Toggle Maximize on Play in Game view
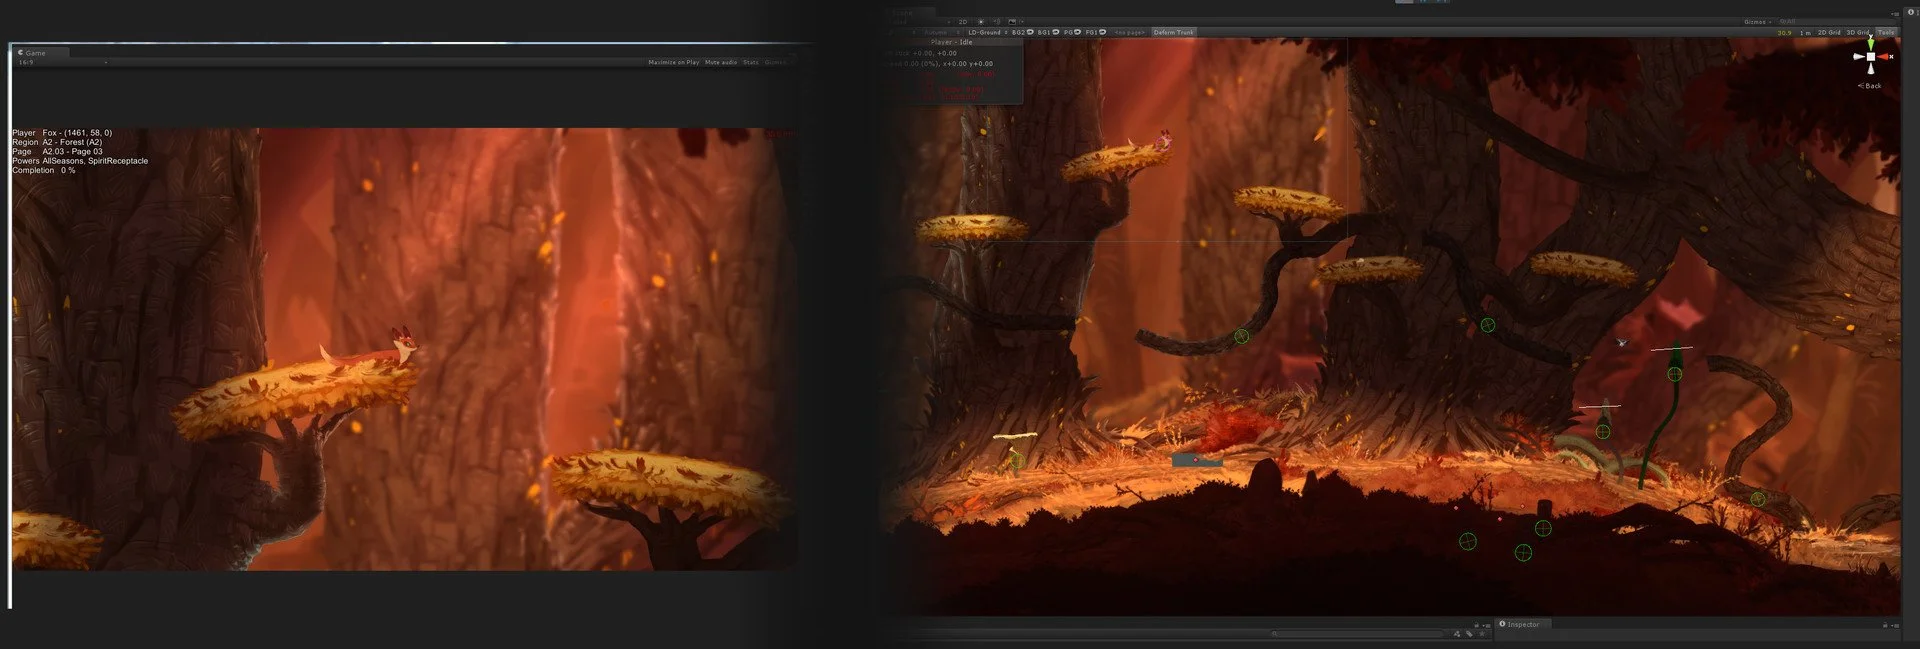Viewport: 1920px width, 649px height. 673,62
